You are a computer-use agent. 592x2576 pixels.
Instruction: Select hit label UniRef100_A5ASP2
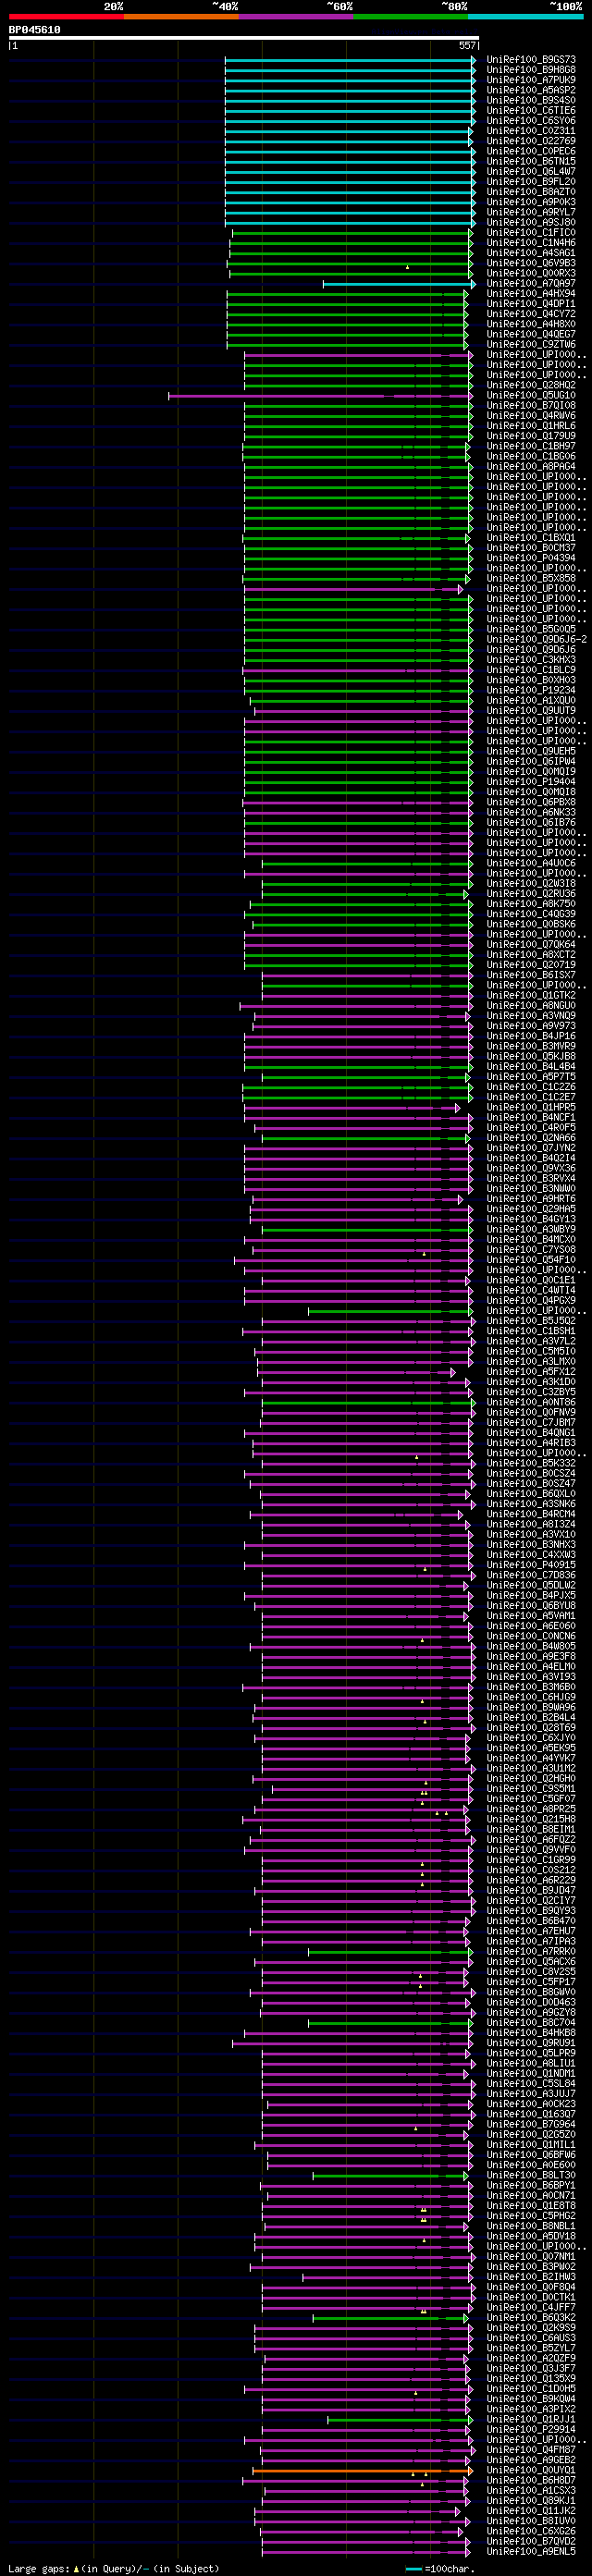[531, 90]
